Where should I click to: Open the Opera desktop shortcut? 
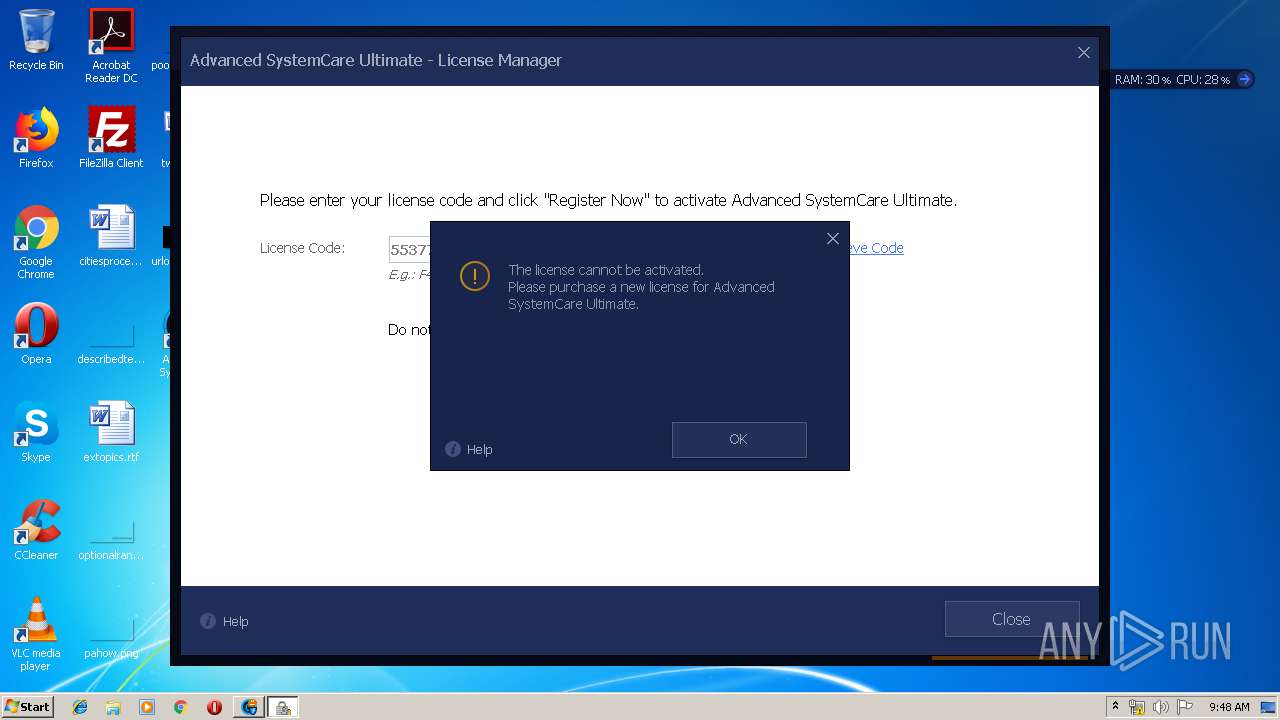point(36,334)
